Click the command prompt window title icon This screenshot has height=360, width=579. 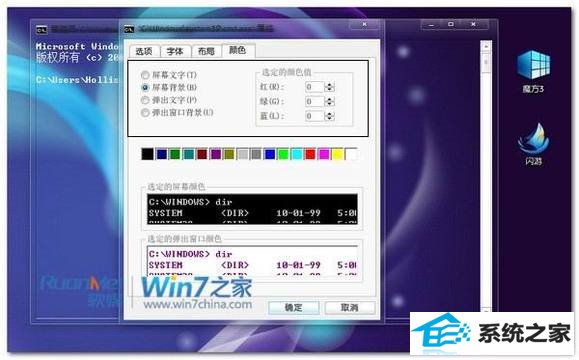(42, 30)
